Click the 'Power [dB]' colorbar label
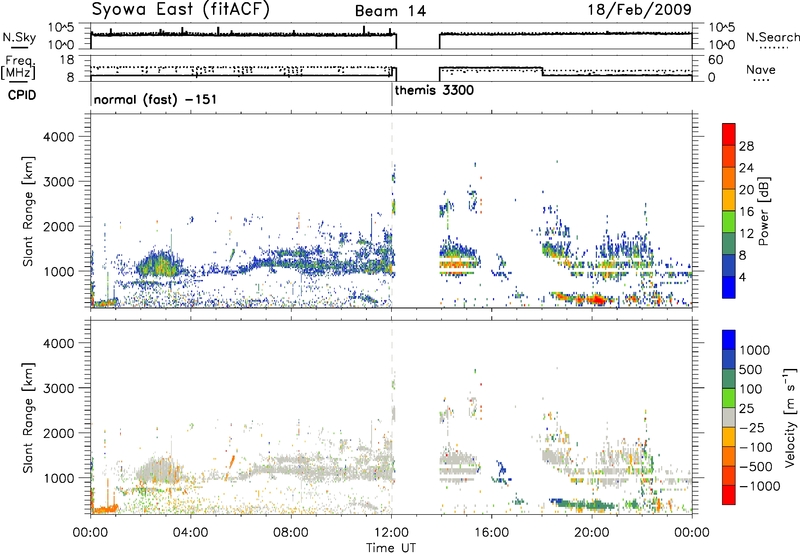Image resolution: width=800 pixels, height=554 pixels. click(x=764, y=211)
